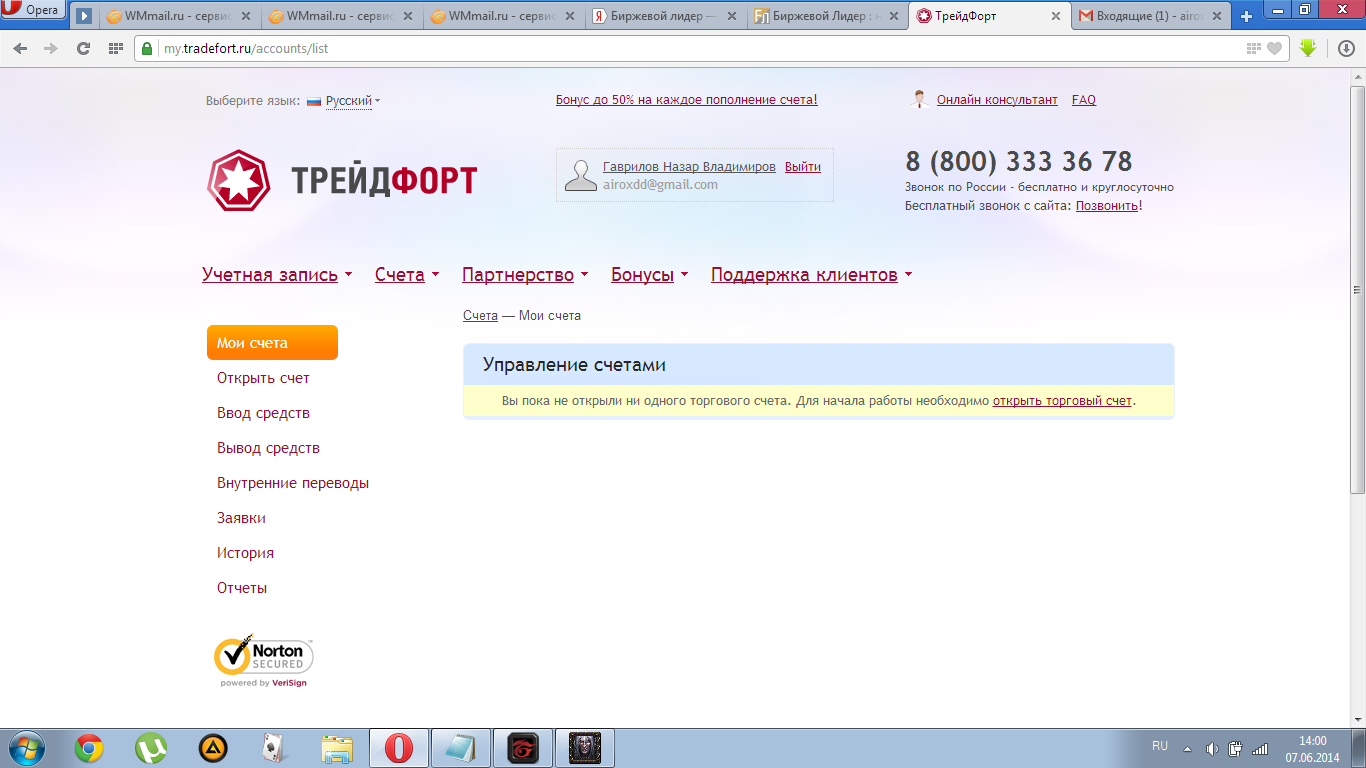Expand the Учетная запись menu
The width and height of the screenshot is (1366, 768).
[x=277, y=275]
